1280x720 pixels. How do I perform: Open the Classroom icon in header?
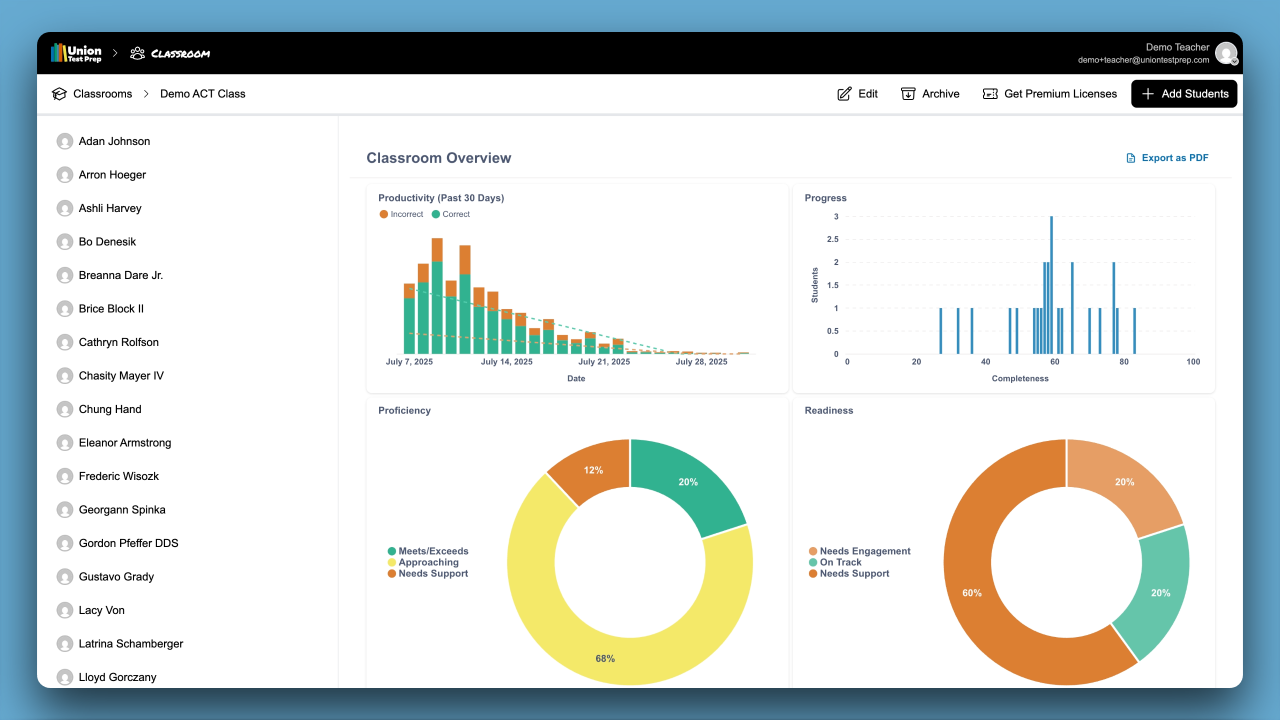(138, 53)
